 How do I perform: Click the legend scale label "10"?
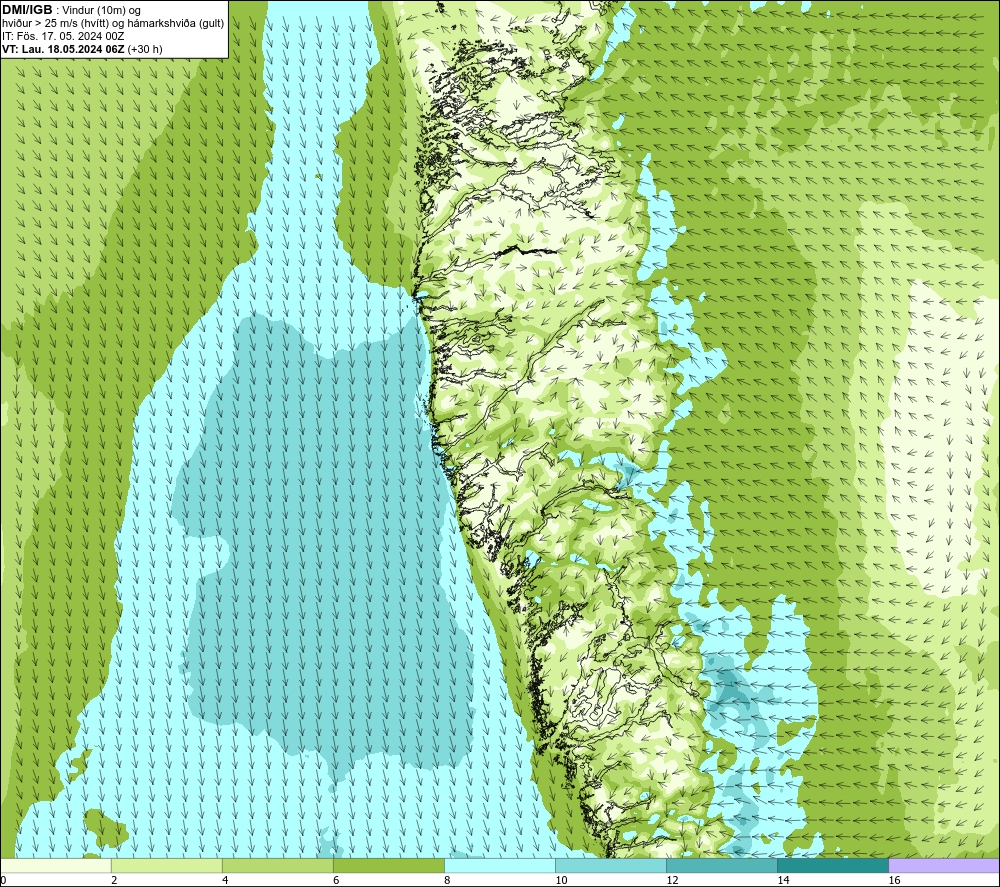[x=561, y=880]
